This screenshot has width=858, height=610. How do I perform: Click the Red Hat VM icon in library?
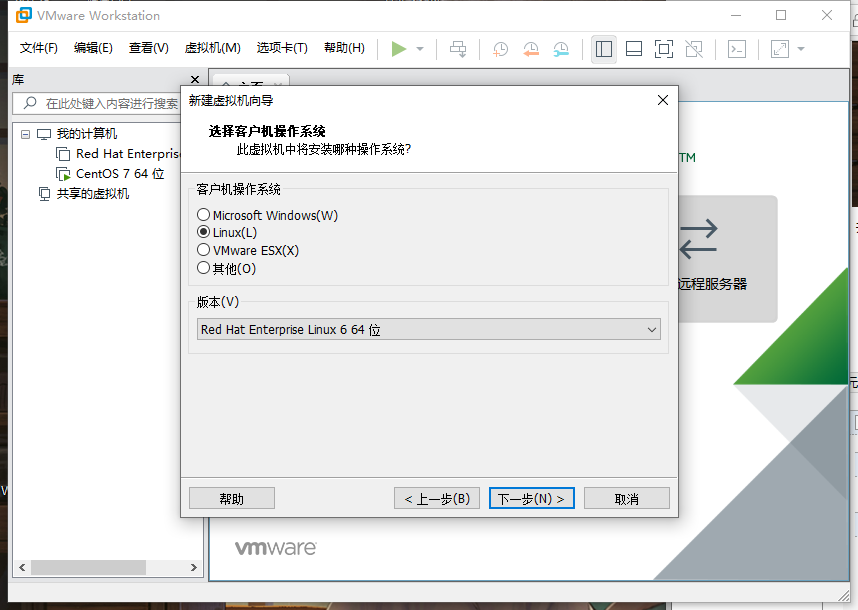(63, 154)
